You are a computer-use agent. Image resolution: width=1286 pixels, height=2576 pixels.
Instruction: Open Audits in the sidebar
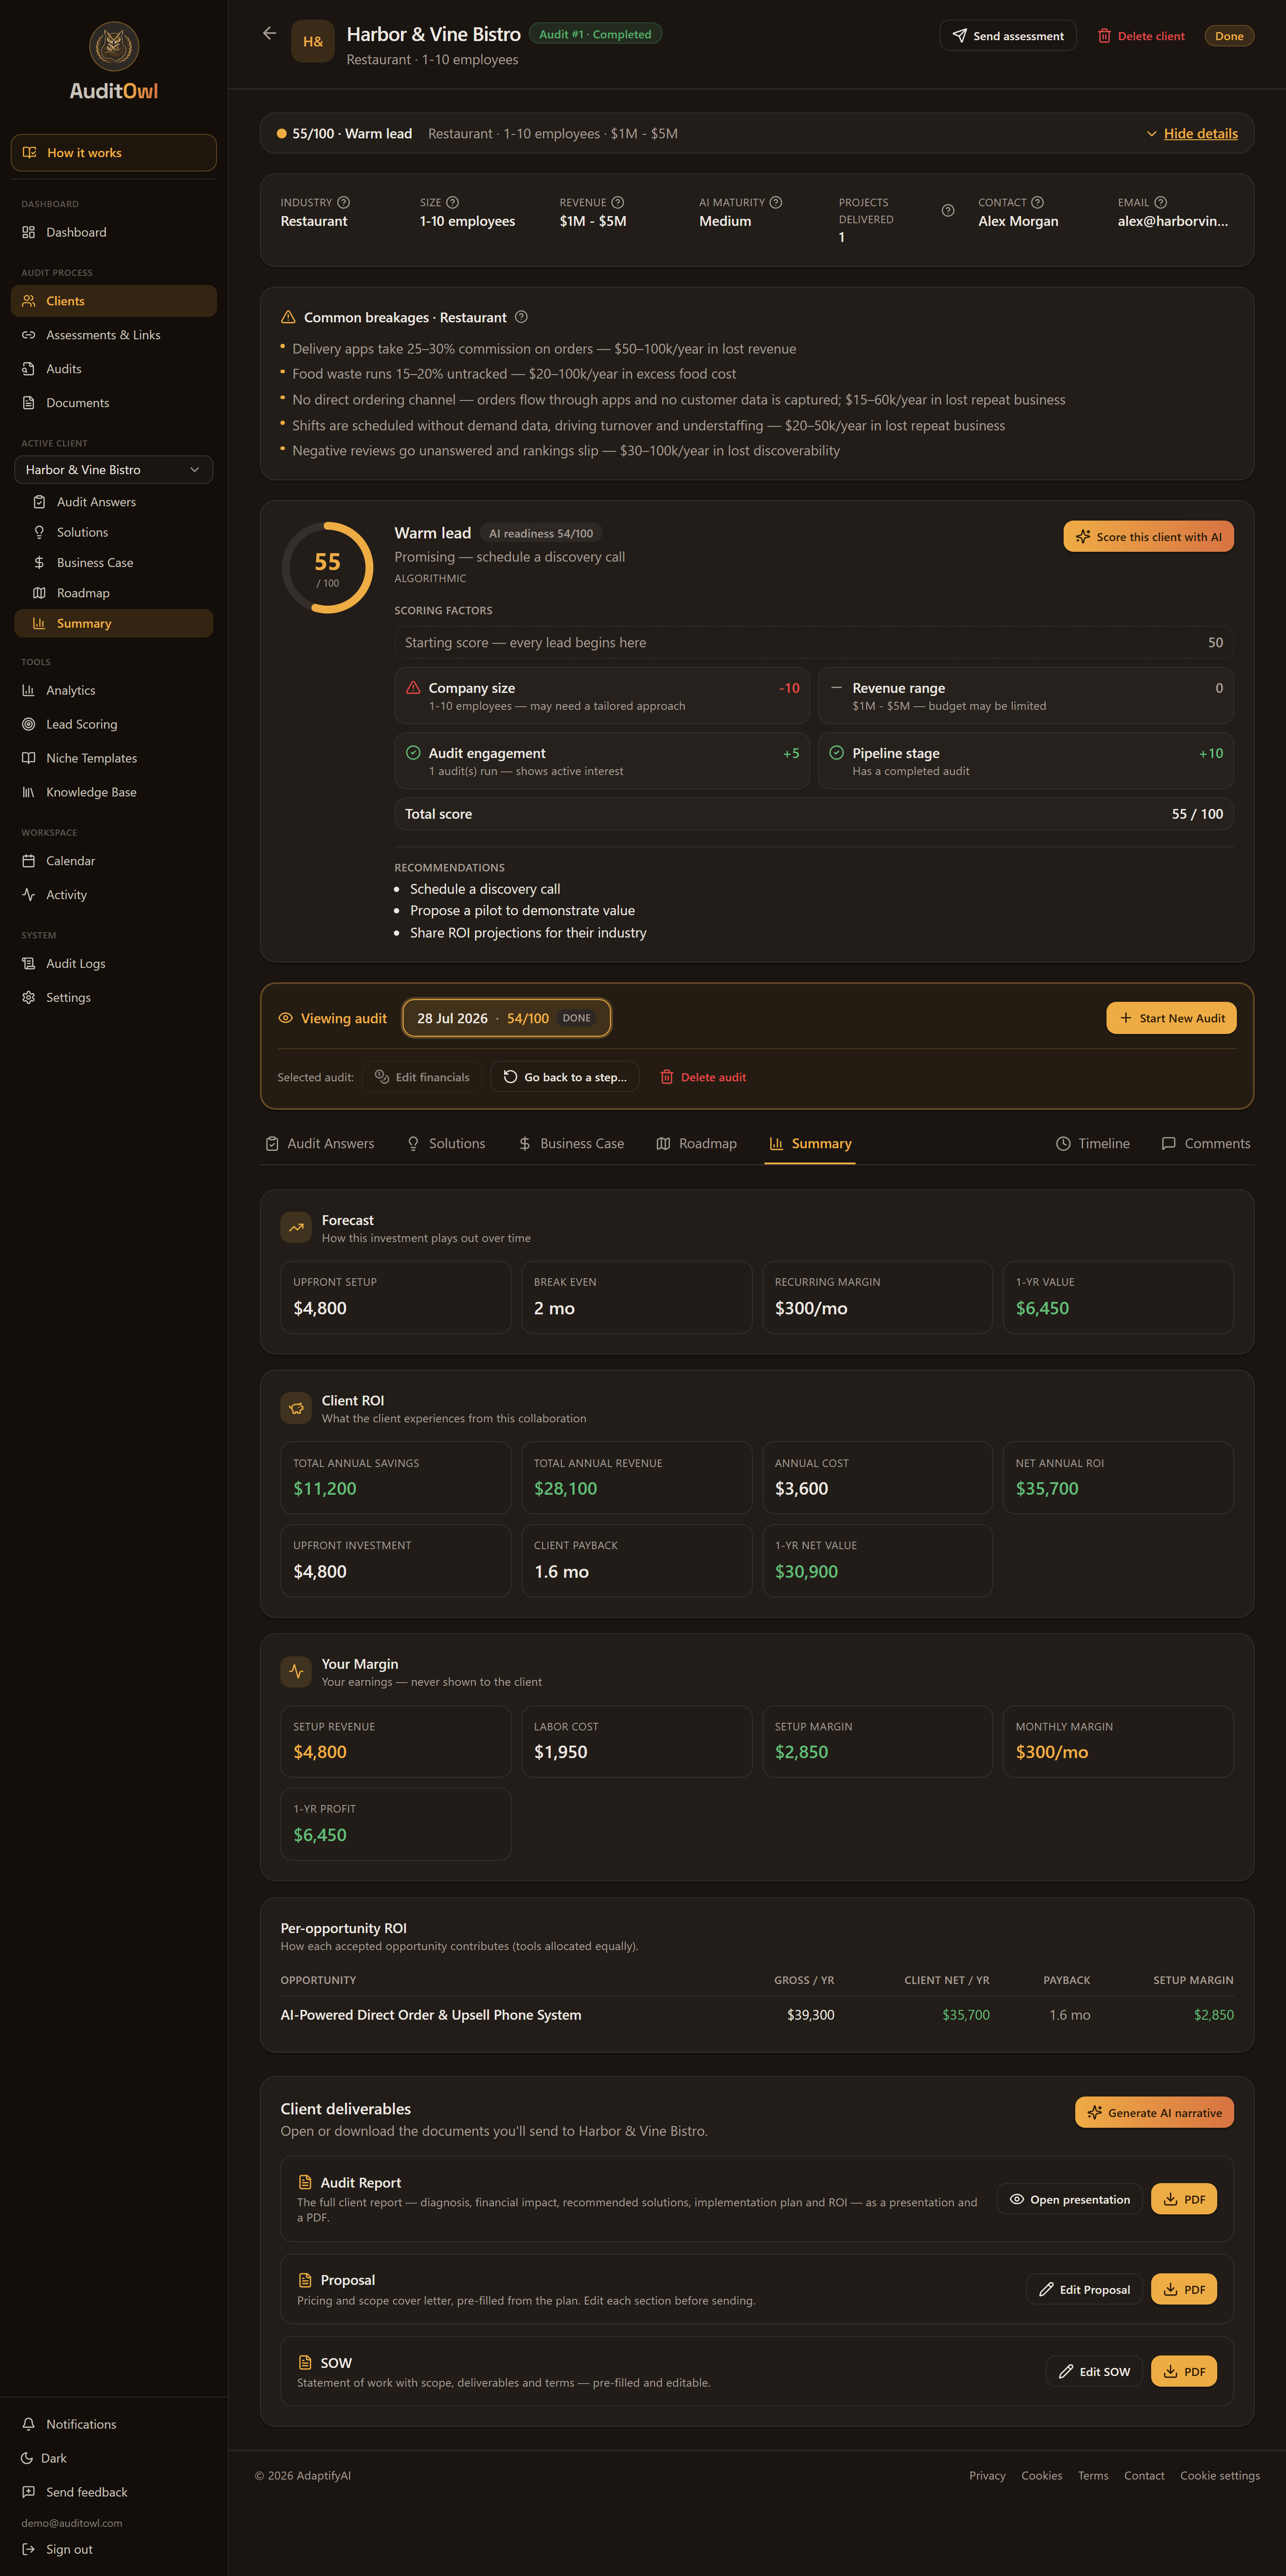pos(114,369)
